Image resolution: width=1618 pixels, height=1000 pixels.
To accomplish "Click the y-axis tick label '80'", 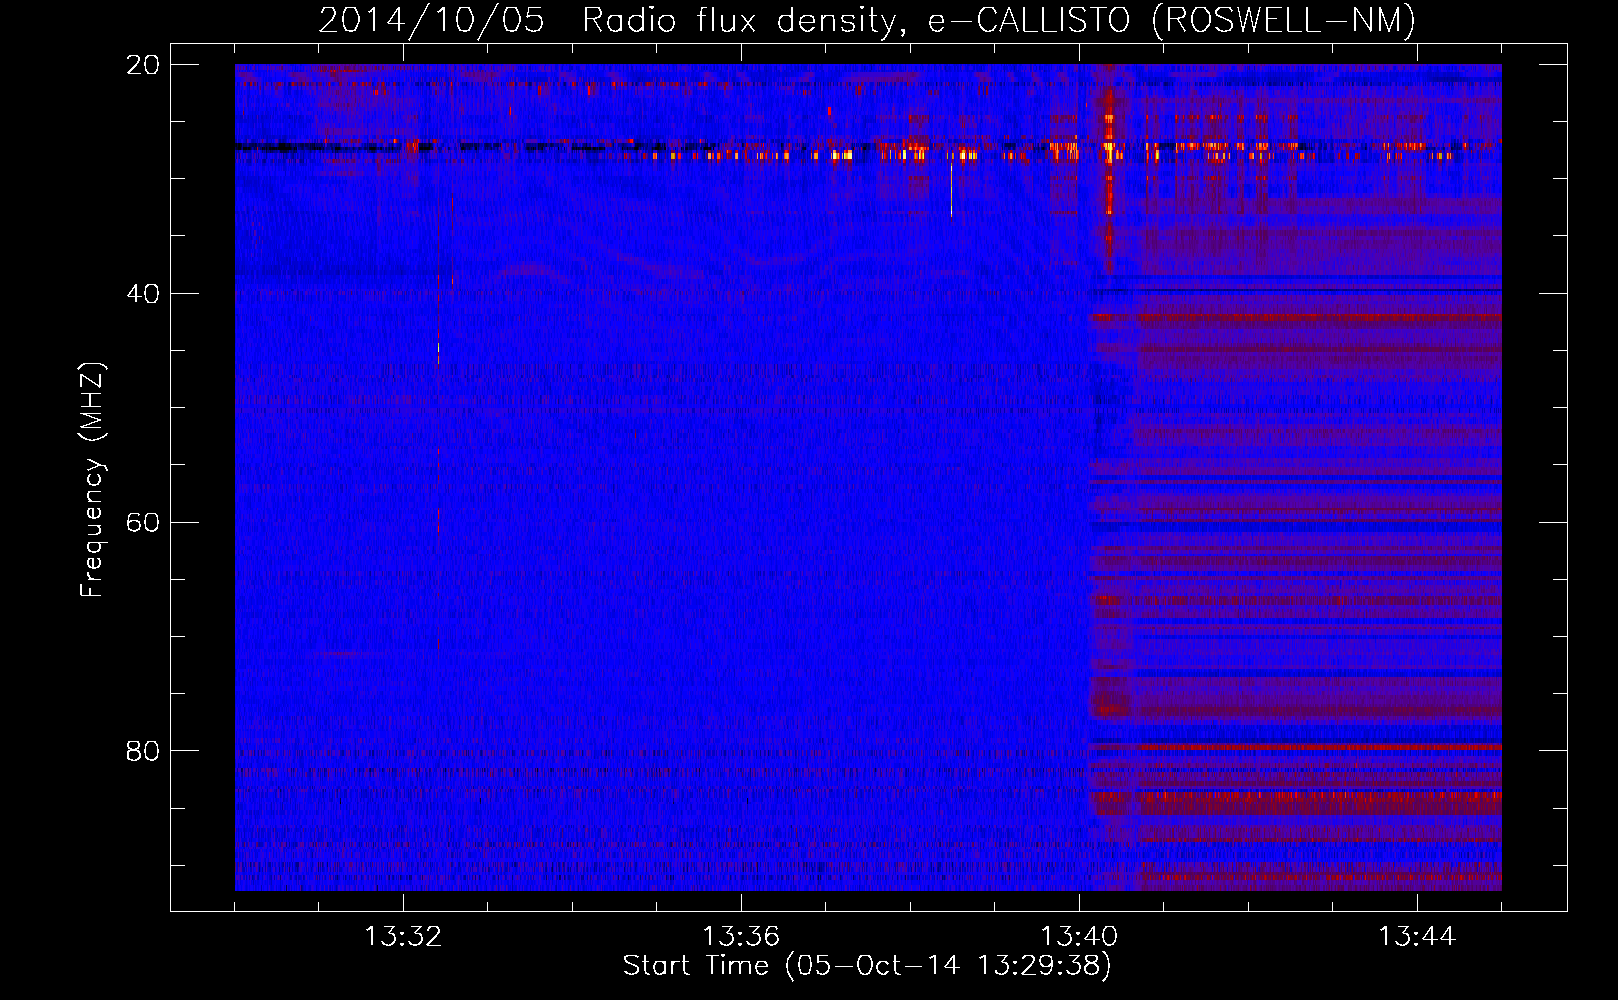I will coord(143,751).
